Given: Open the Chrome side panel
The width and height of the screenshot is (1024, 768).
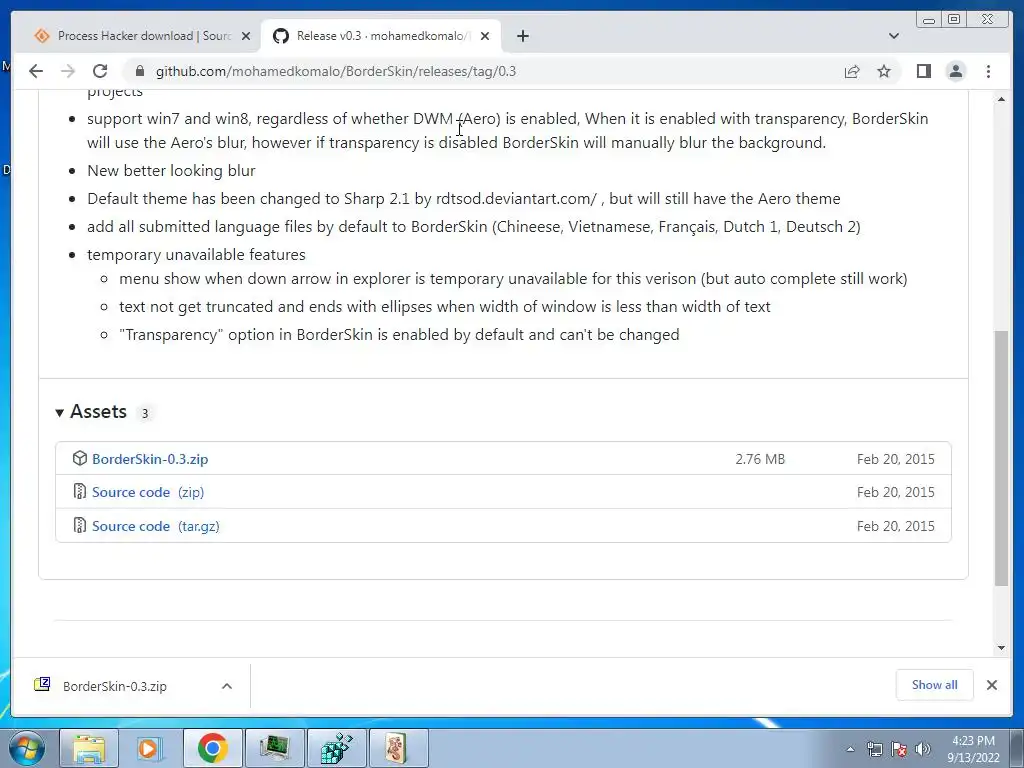Looking at the screenshot, I should pyautogui.click(x=923, y=71).
